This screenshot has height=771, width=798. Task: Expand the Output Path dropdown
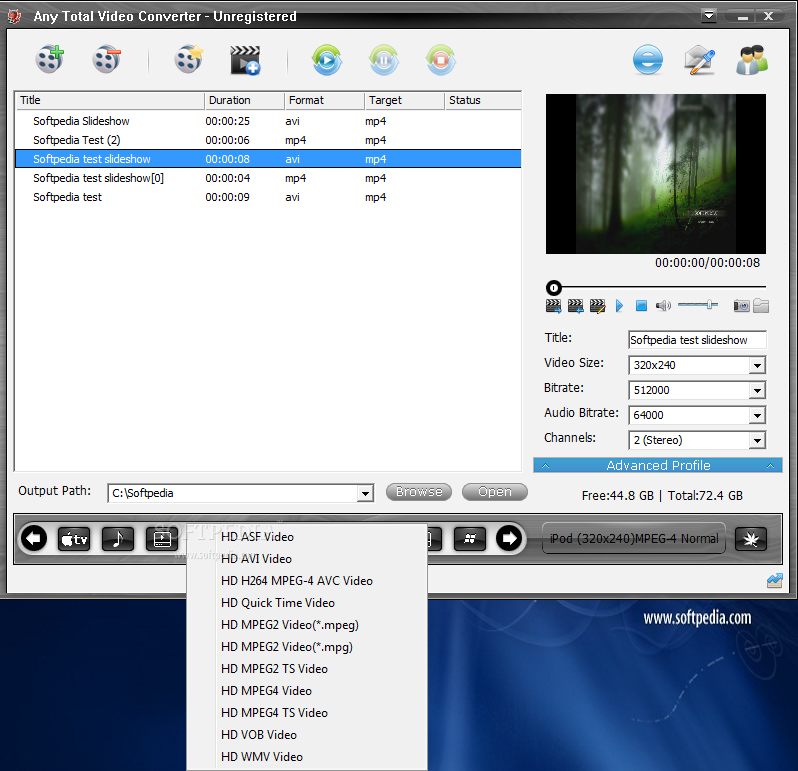(x=365, y=493)
